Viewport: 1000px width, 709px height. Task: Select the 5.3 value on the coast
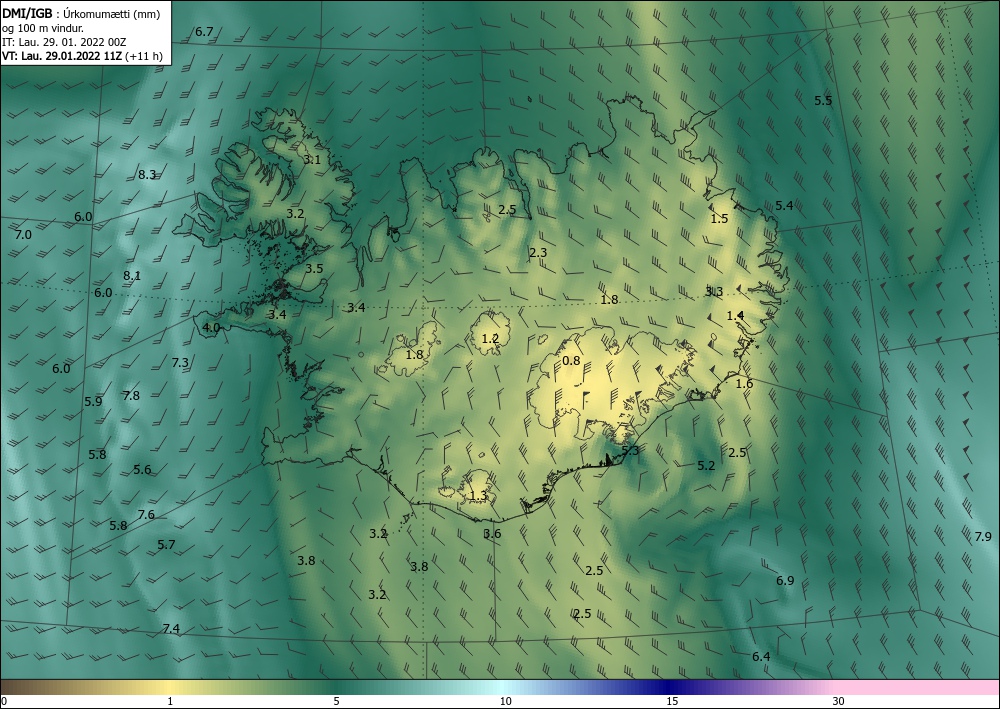tap(630, 451)
